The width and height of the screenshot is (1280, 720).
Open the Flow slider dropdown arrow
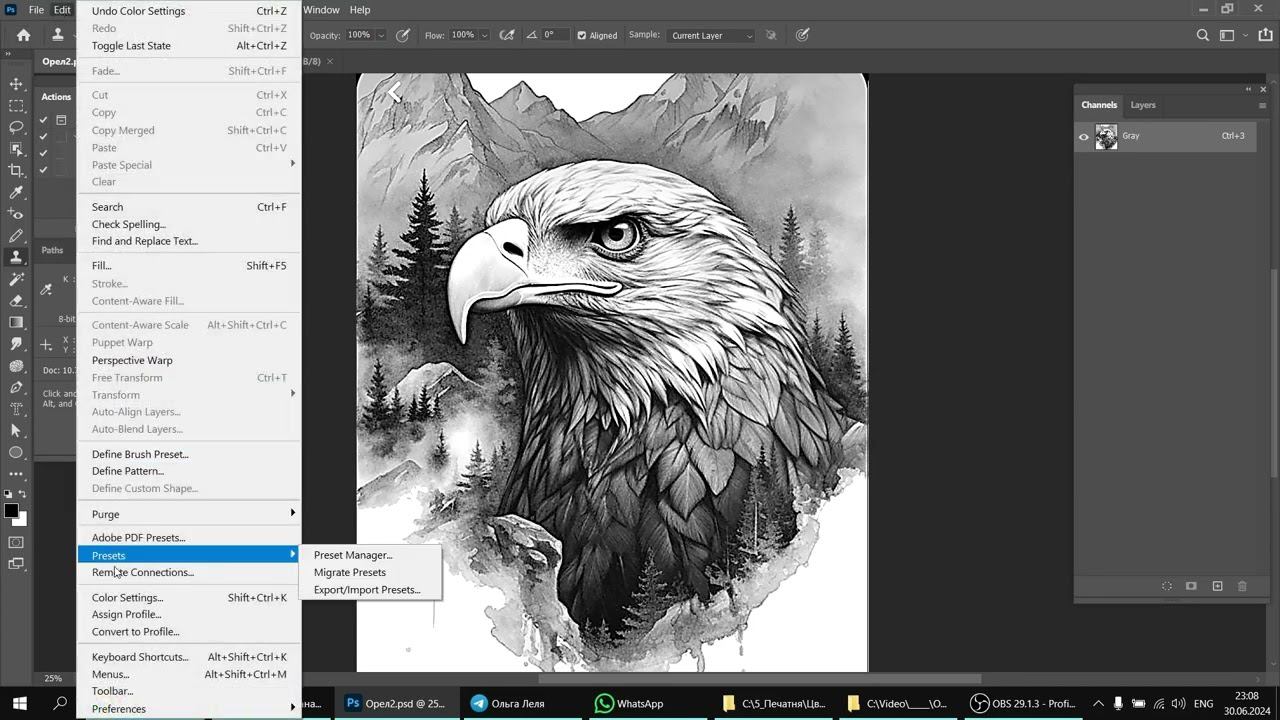click(485, 36)
